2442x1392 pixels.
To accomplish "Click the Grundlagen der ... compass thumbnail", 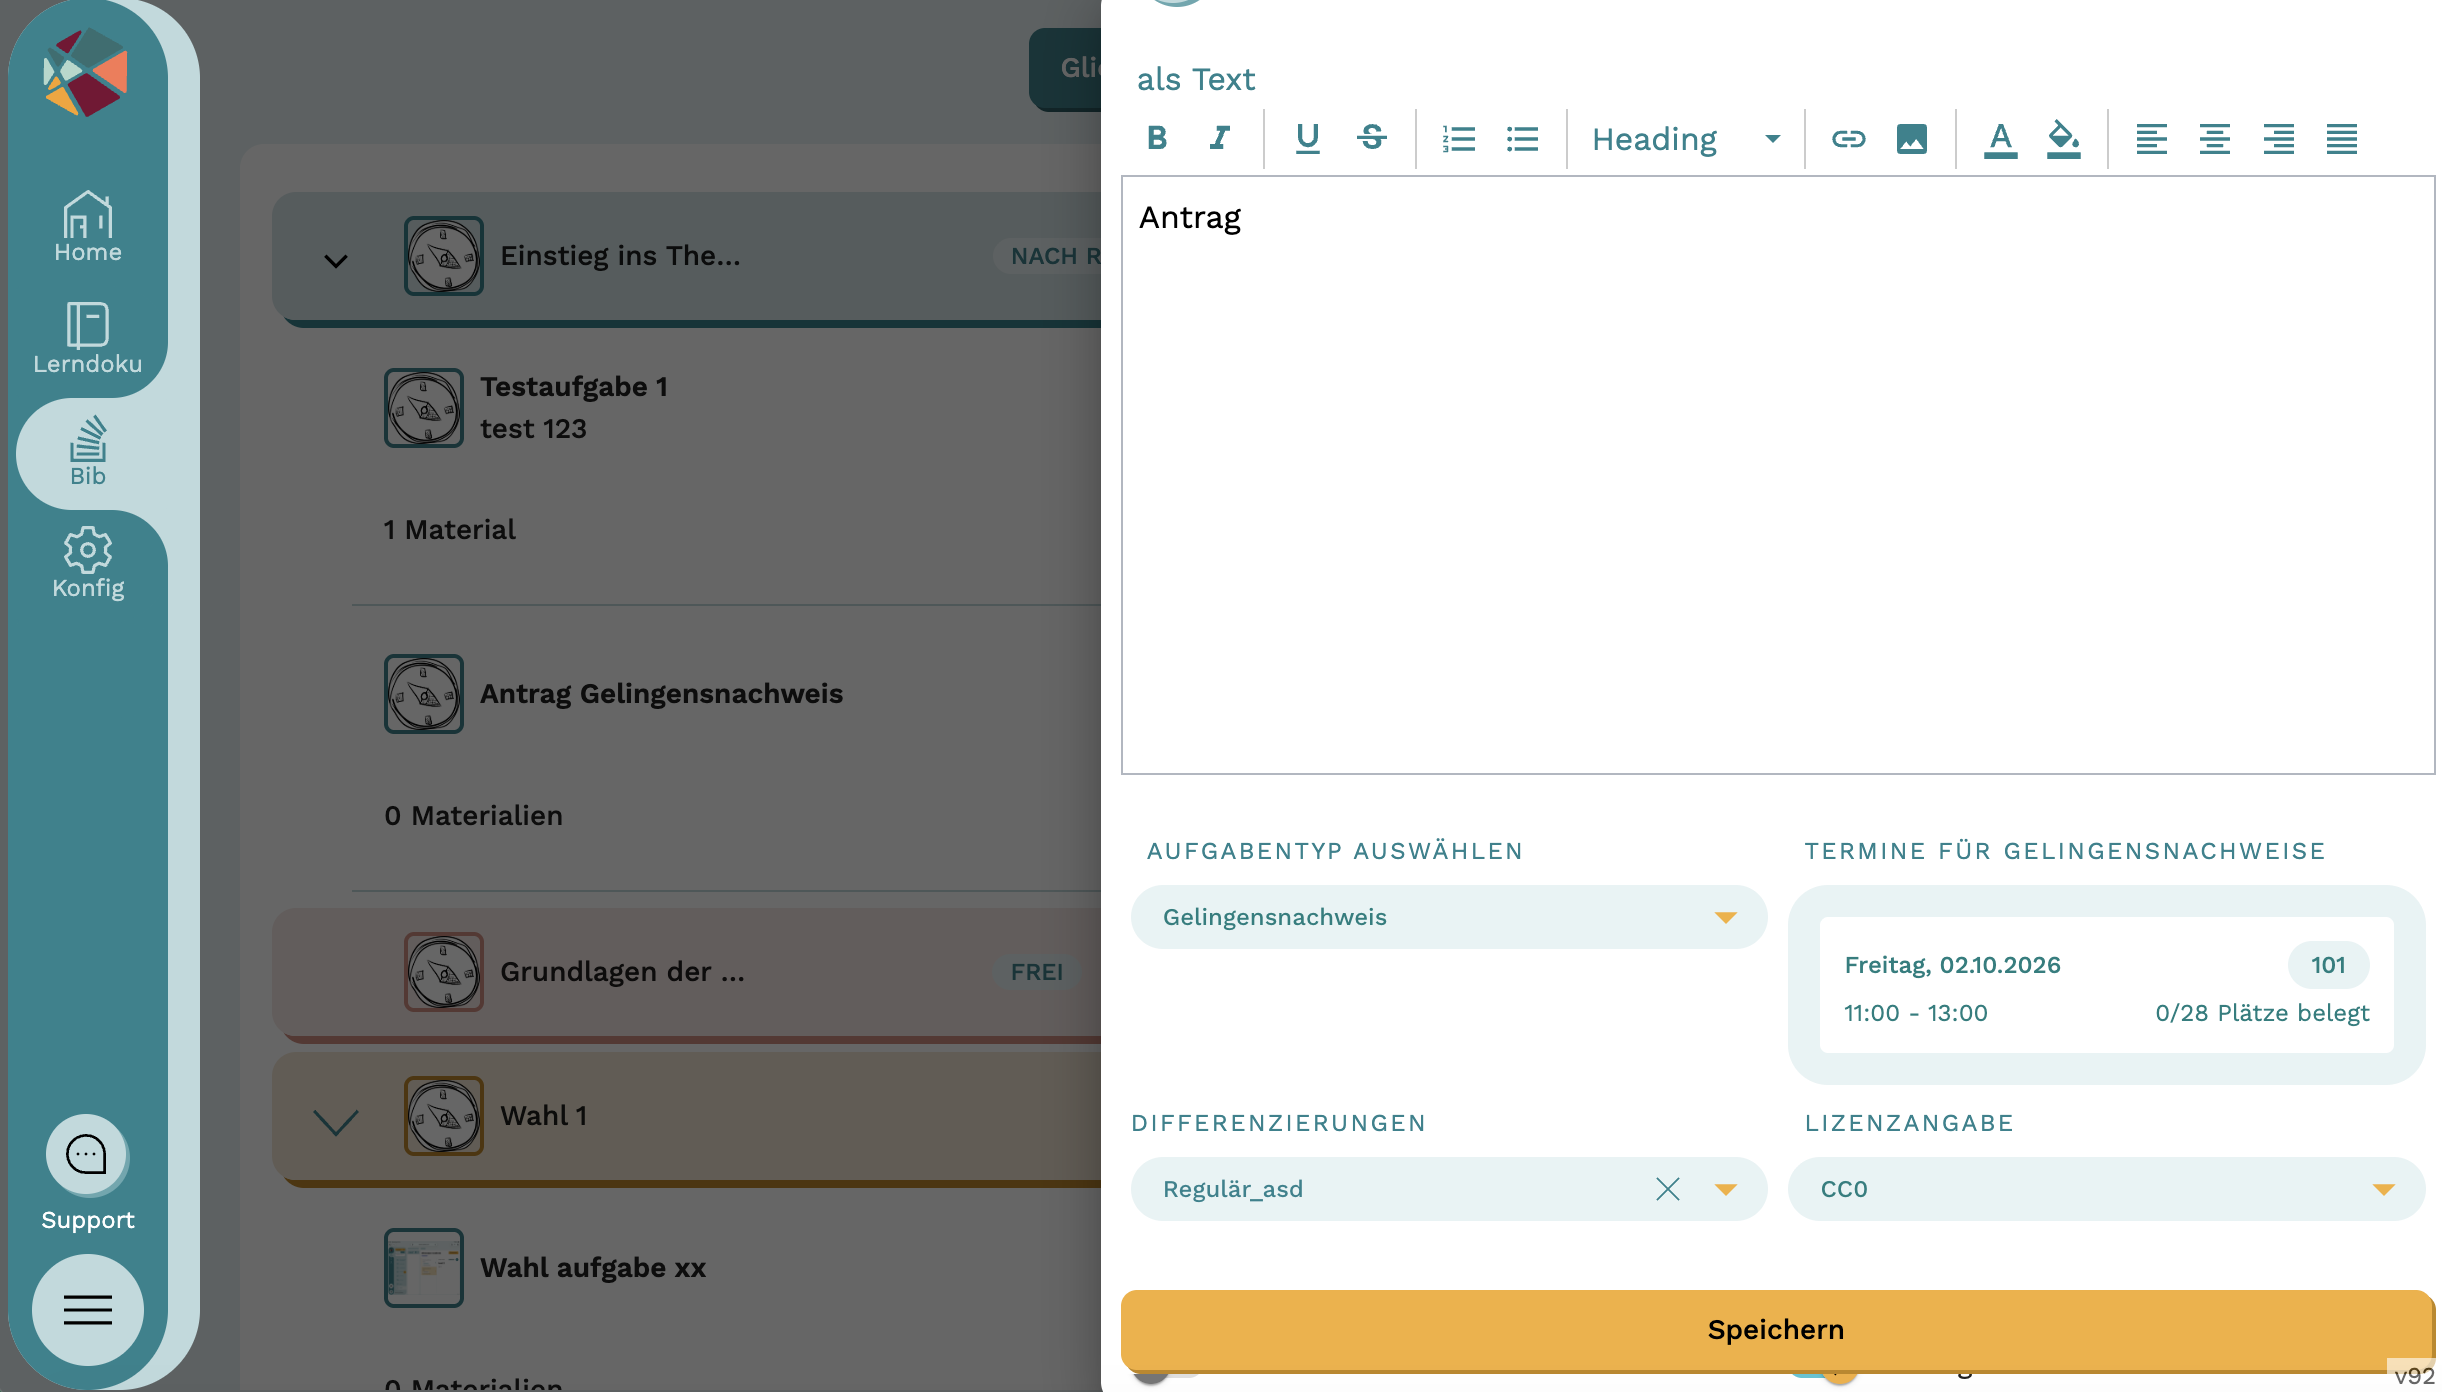I will click(x=444, y=972).
